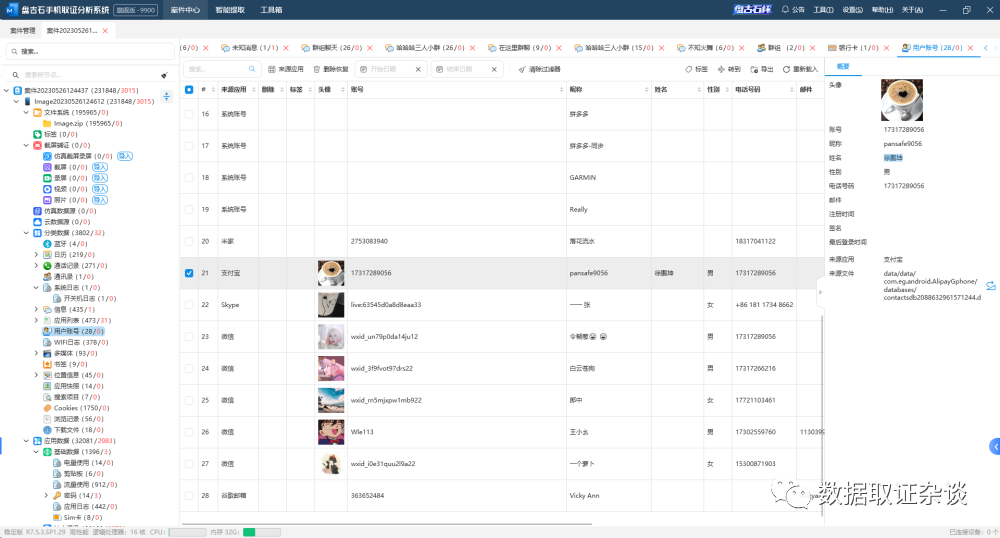Select the 蓝牙 (4/0) tree item
This screenshot has width=1000, height=538.
pyautogui.click(x=66, y=244)
